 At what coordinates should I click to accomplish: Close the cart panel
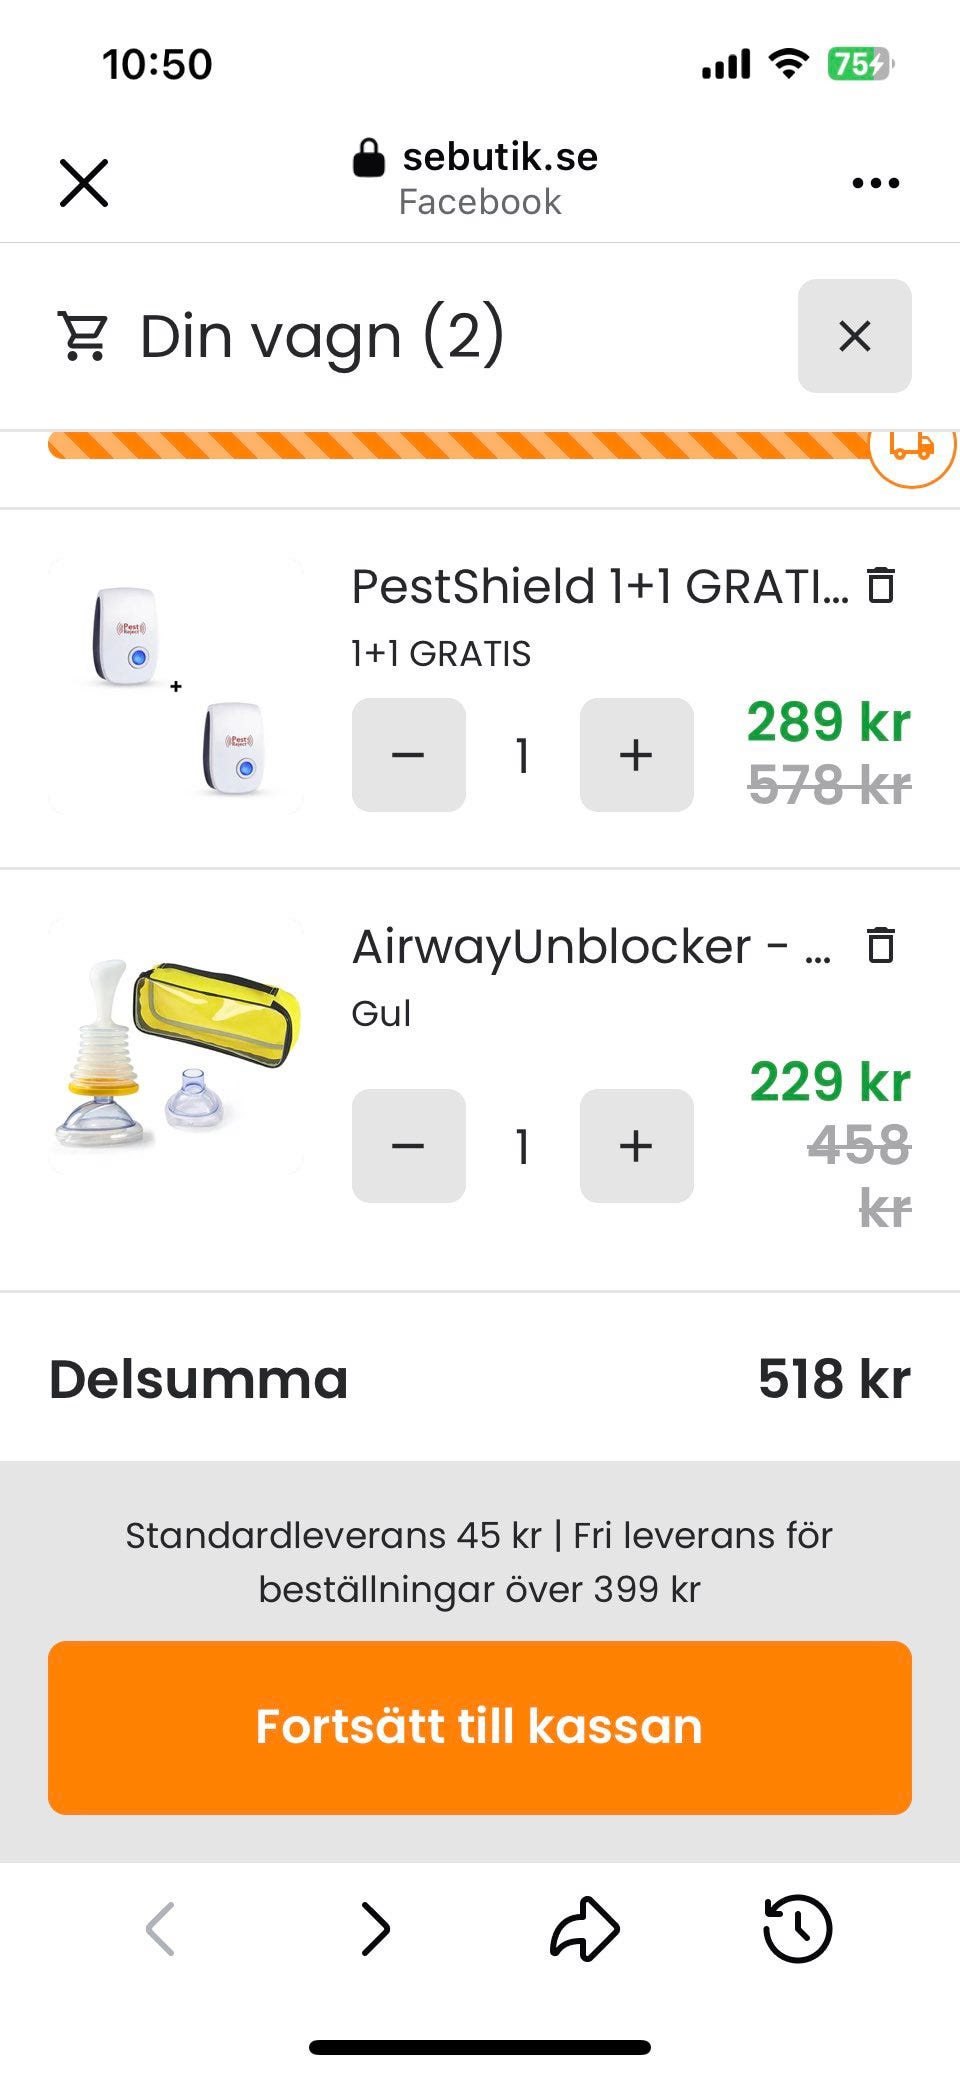coord(854,336)
